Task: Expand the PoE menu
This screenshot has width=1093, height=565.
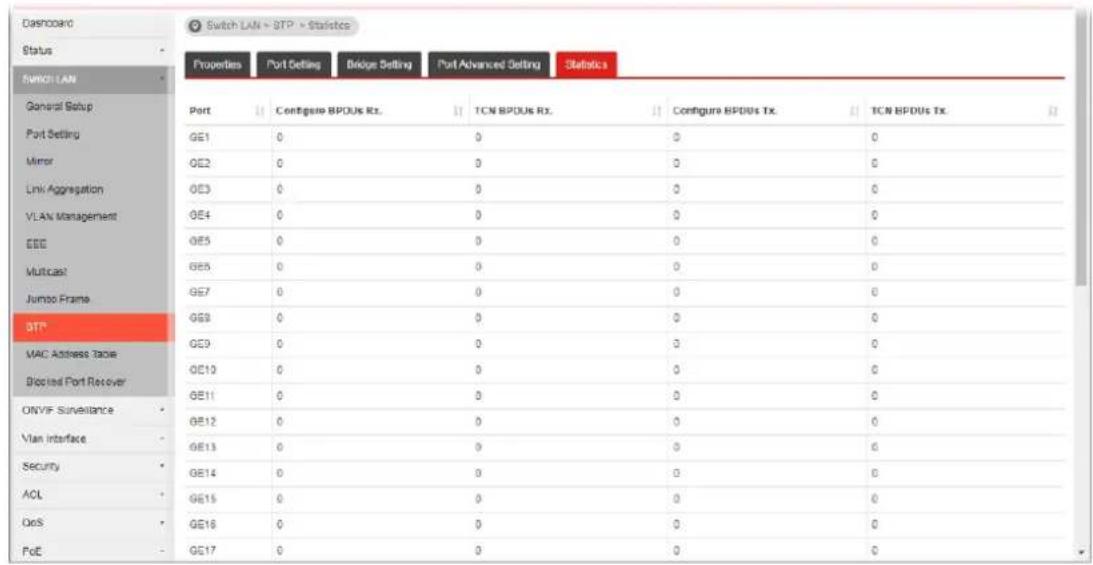Action: (x=162, y=550)
